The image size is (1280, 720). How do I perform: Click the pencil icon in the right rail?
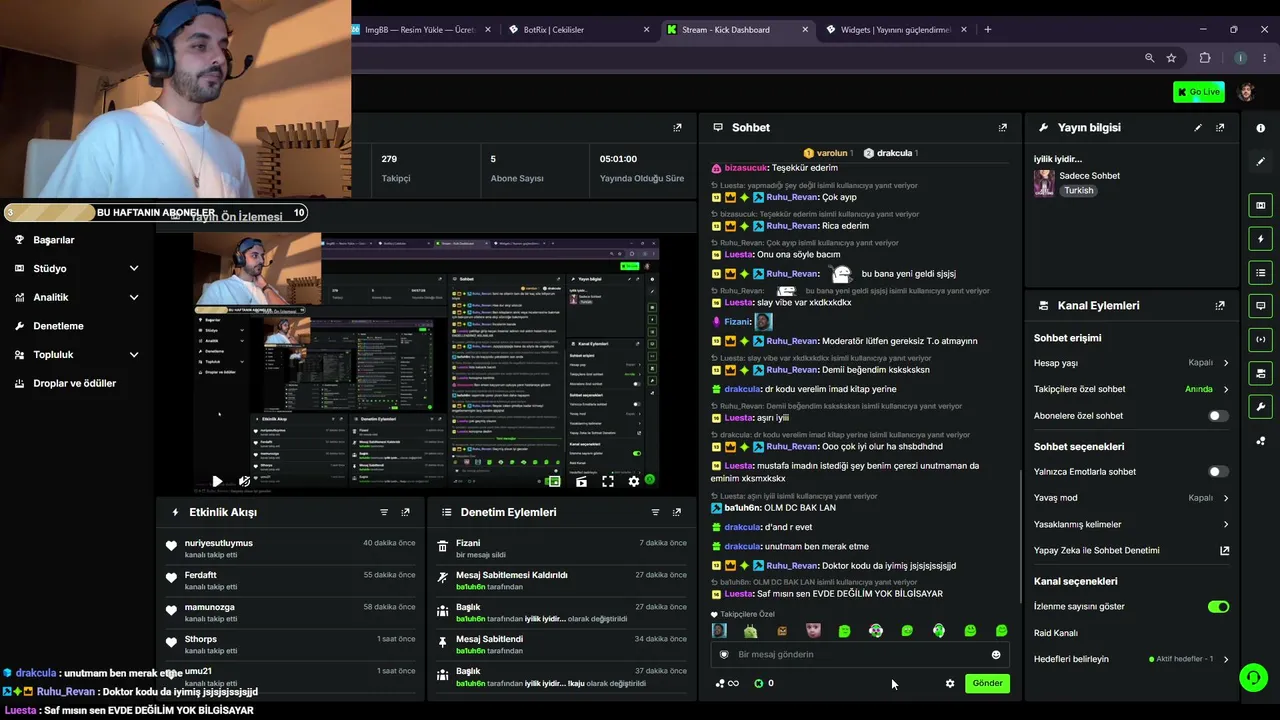1260,161
